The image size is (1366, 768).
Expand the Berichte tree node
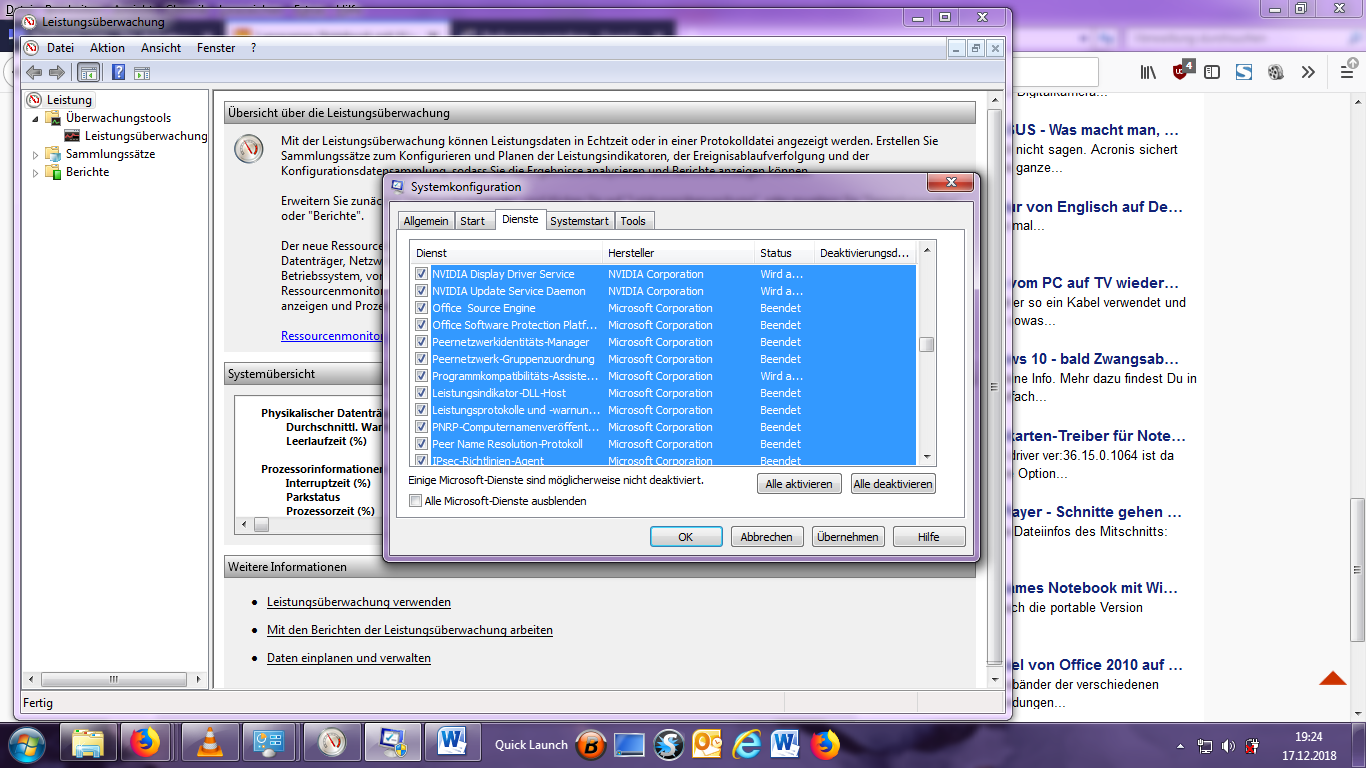36,173
